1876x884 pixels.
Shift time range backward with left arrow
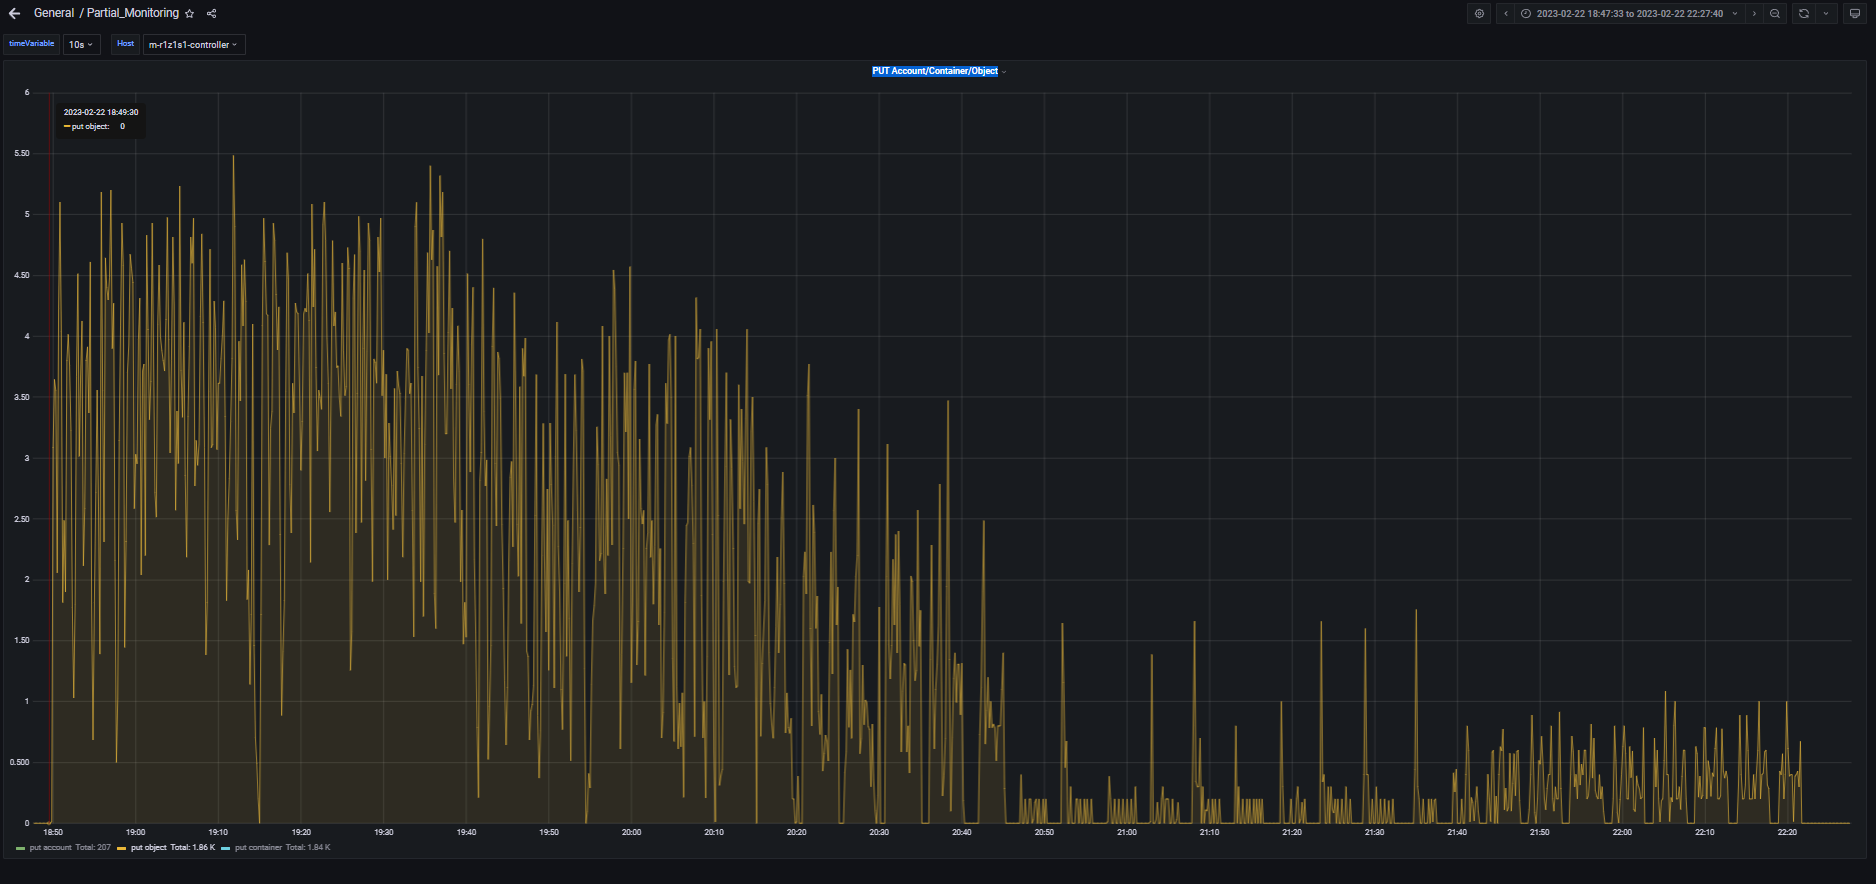1506,14
